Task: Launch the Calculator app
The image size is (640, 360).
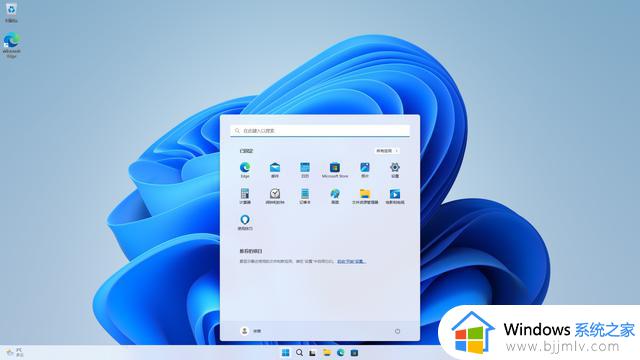Action: (245, 196)
